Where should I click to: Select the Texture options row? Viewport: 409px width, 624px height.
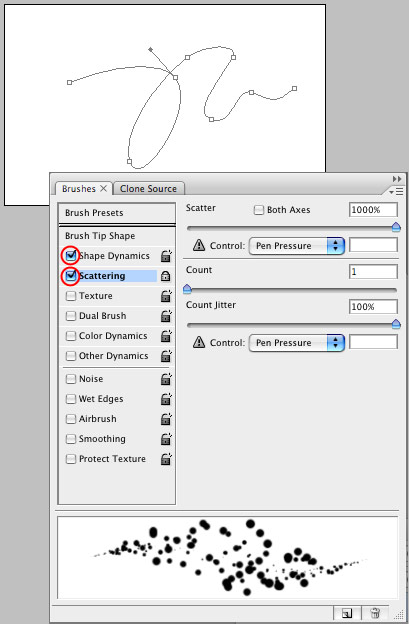95,296
